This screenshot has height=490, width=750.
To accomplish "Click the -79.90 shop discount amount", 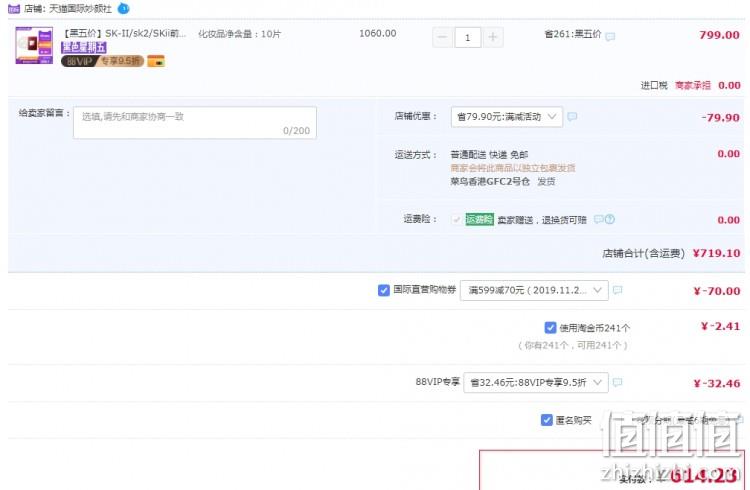I will (720, 118).
